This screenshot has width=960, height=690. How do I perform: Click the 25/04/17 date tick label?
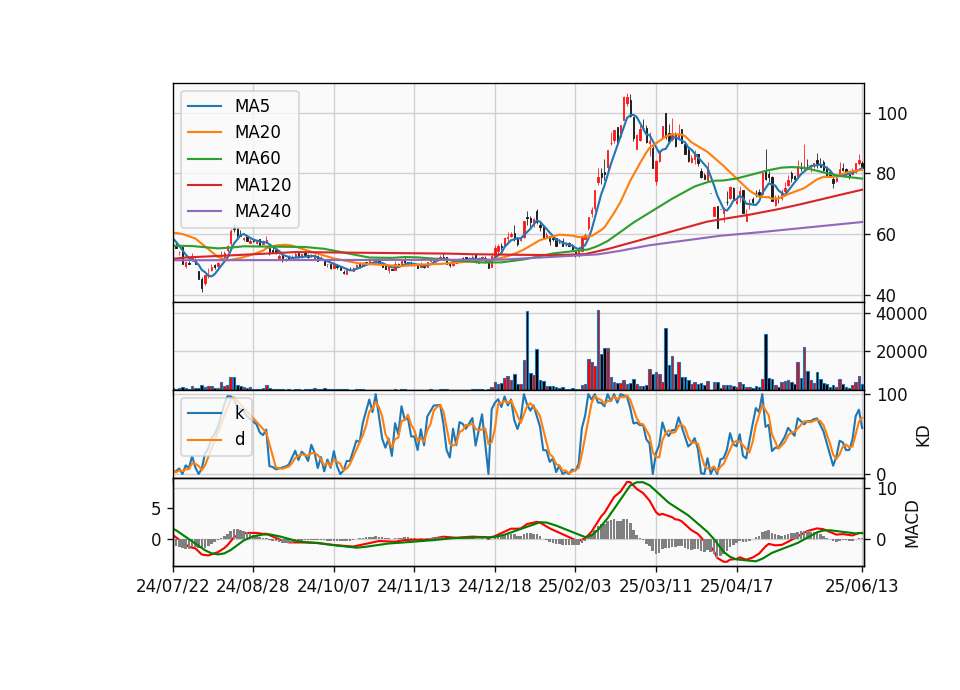737,587
